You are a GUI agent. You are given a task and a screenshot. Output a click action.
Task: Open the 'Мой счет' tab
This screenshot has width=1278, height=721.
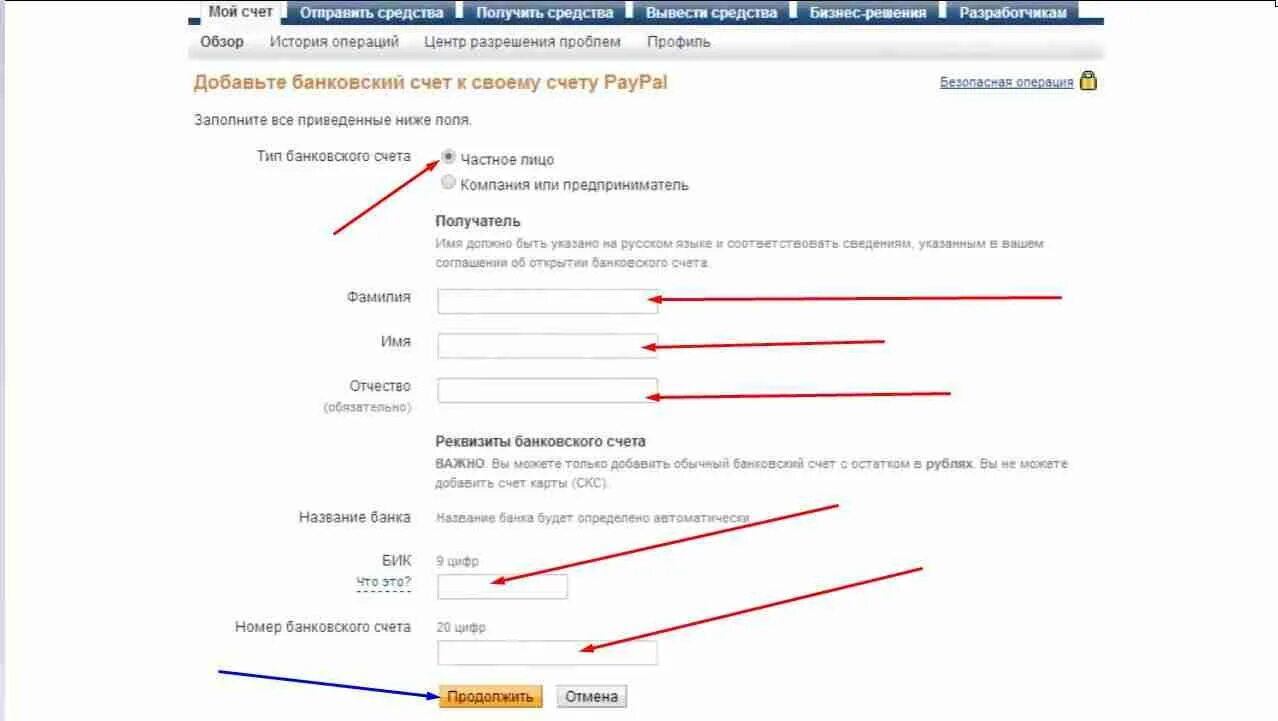[240, 12]
